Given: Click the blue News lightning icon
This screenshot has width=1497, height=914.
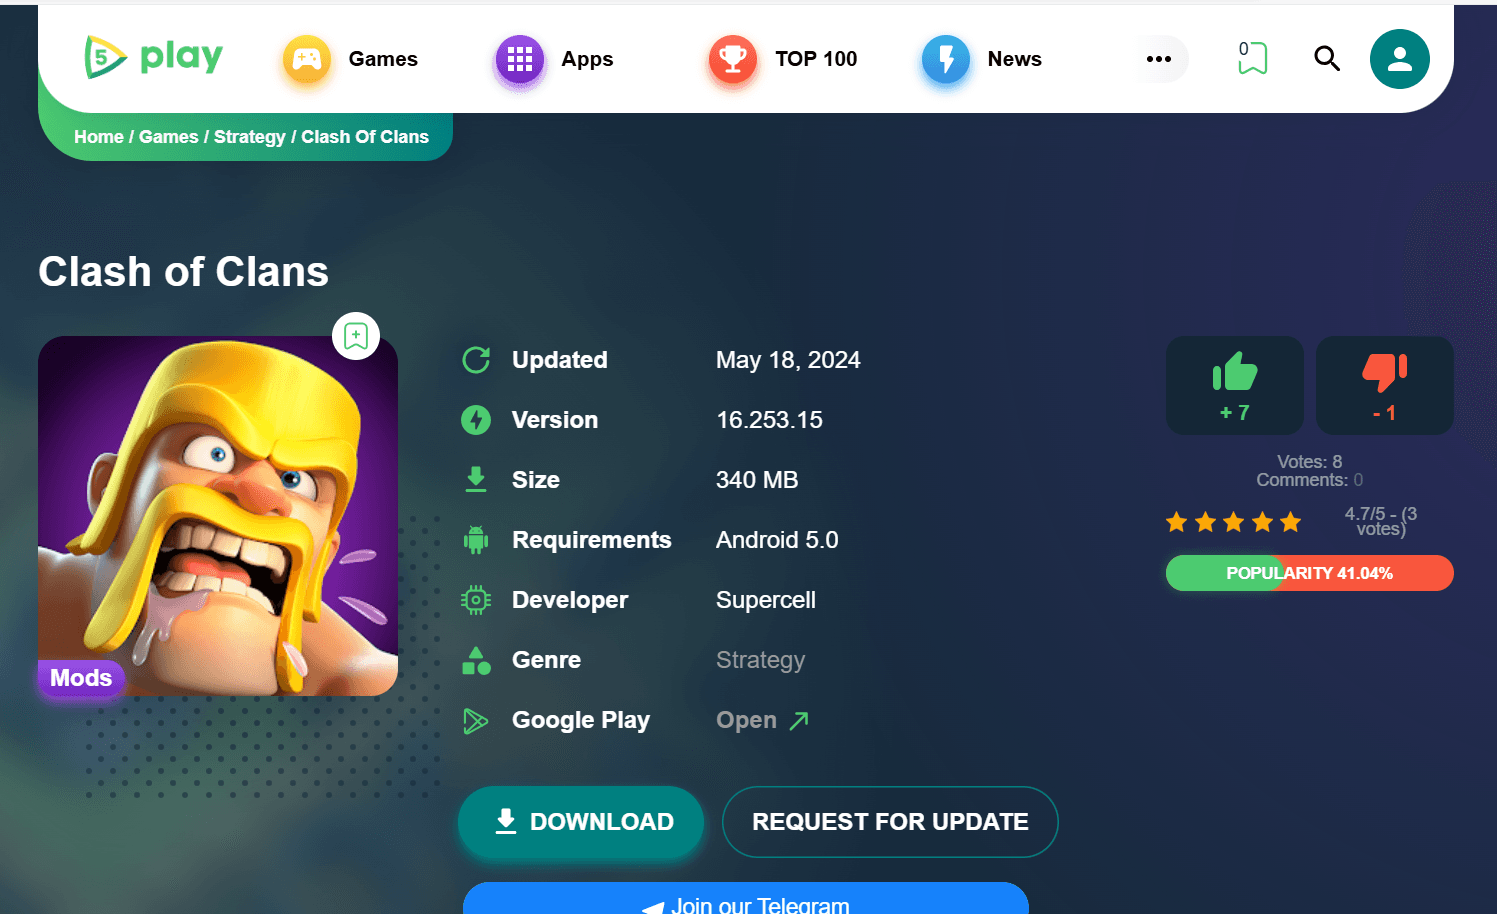Looking at the screenshot, I should [946, 59].
